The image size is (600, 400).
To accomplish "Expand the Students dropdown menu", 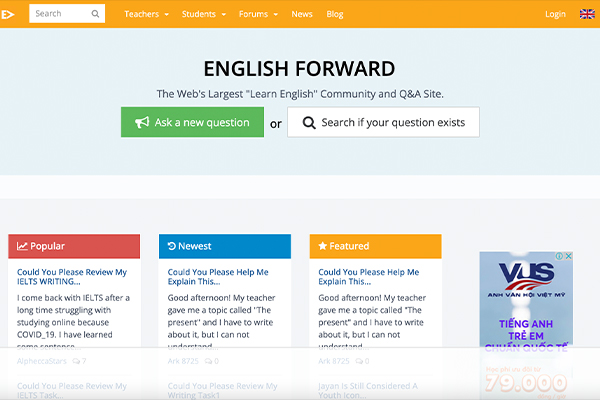I will pos(204,14).
